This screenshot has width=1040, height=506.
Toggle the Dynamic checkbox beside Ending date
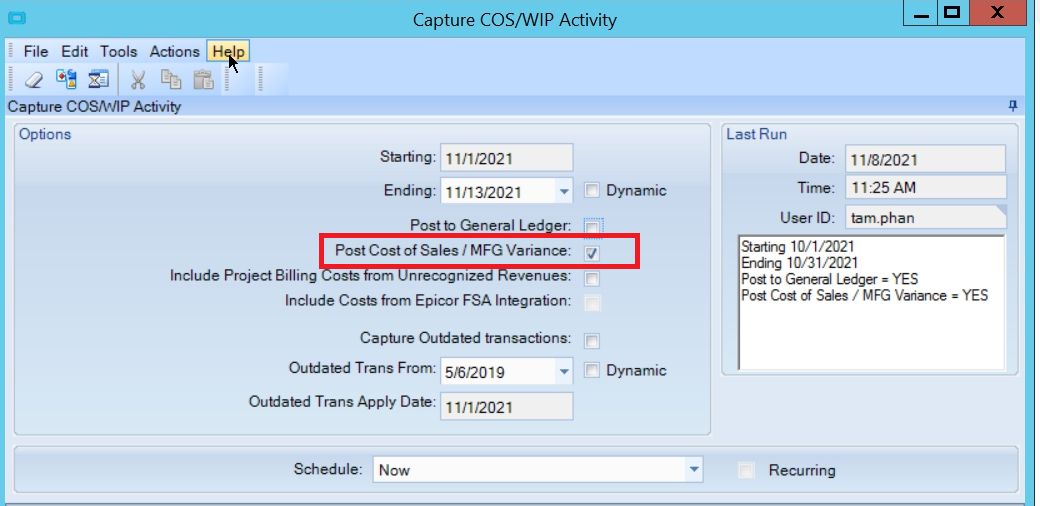coord(592,191)
